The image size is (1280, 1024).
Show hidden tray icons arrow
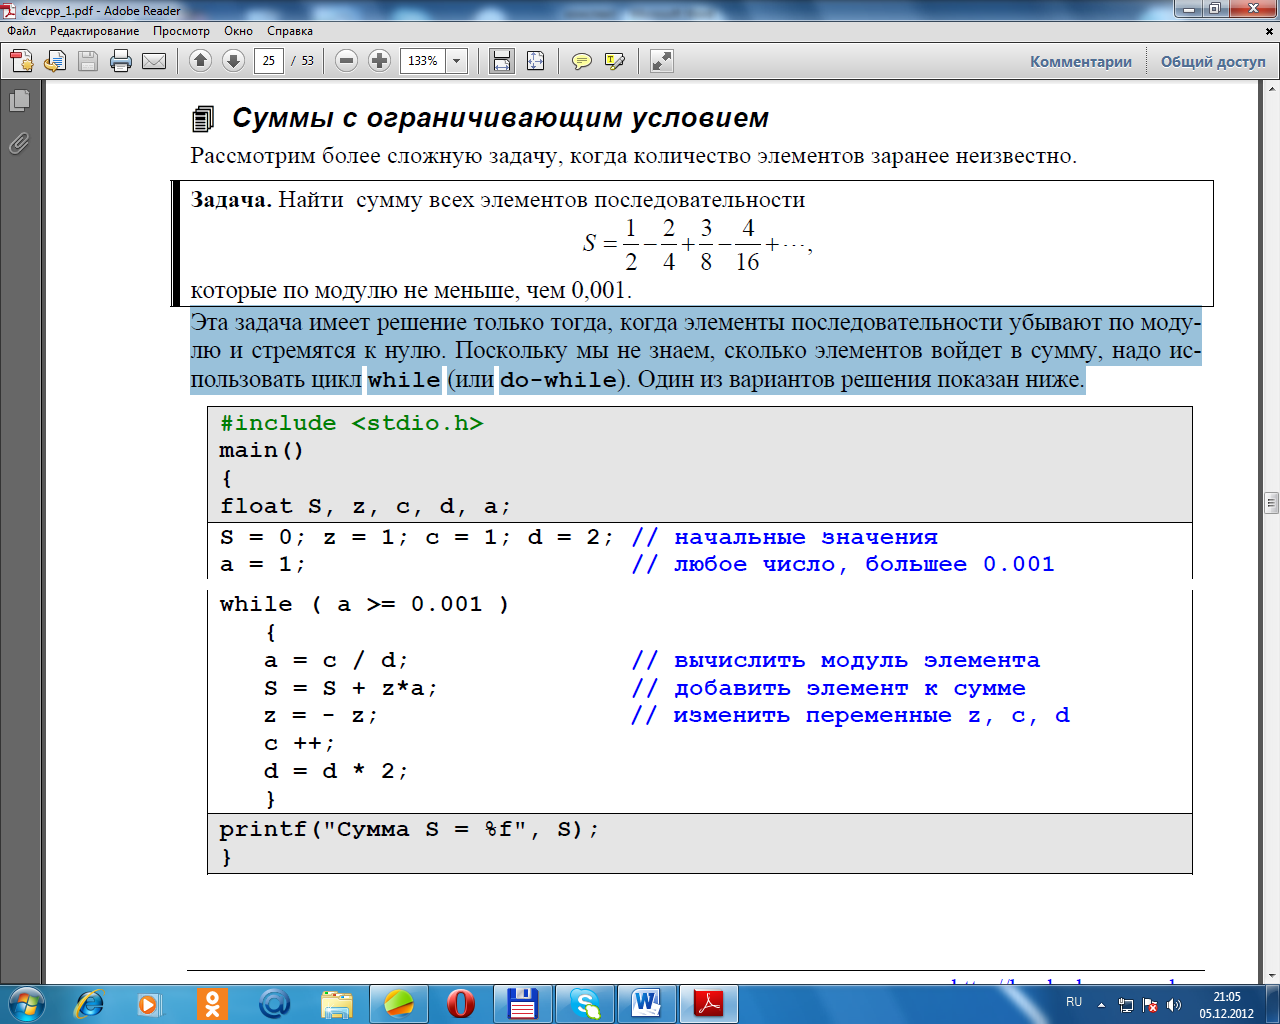pyautogui.click(x=1102, y=1004)
